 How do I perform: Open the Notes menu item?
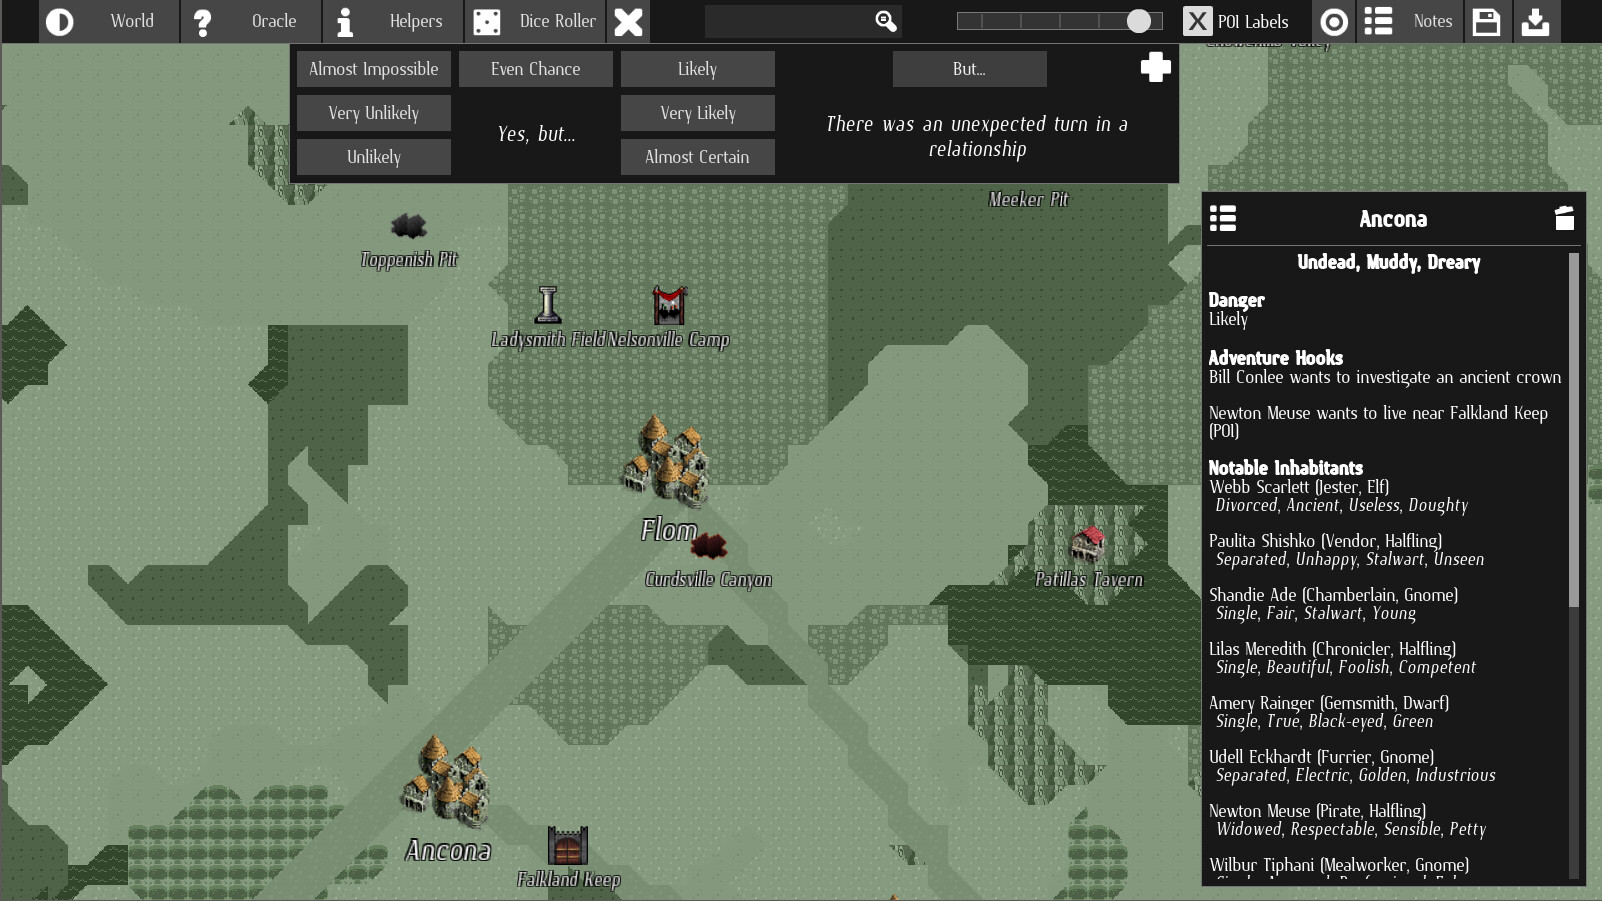coord(1432,20)
